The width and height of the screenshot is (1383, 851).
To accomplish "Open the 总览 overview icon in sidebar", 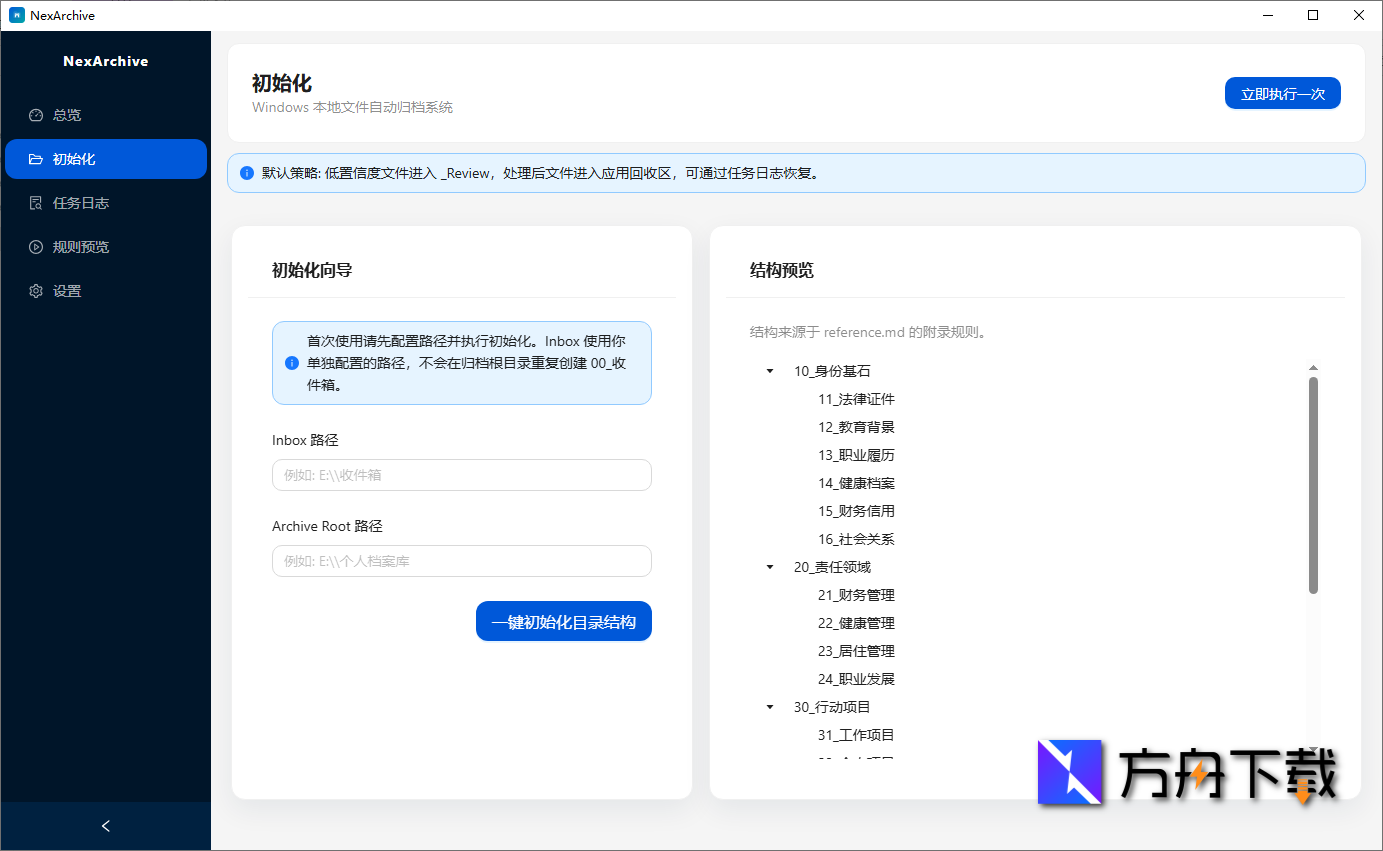I will click(x=36, y=114).
